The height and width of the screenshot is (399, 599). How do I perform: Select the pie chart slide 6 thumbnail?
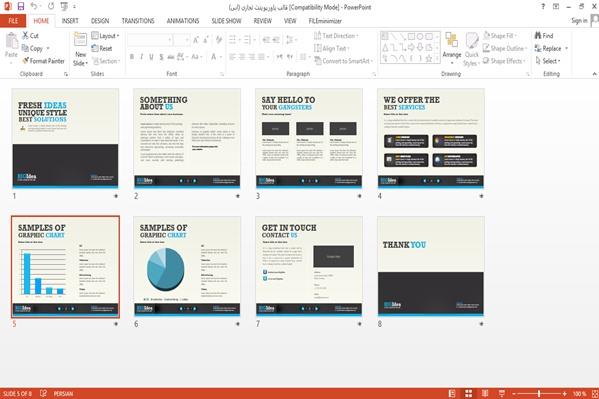coord(187,266)
